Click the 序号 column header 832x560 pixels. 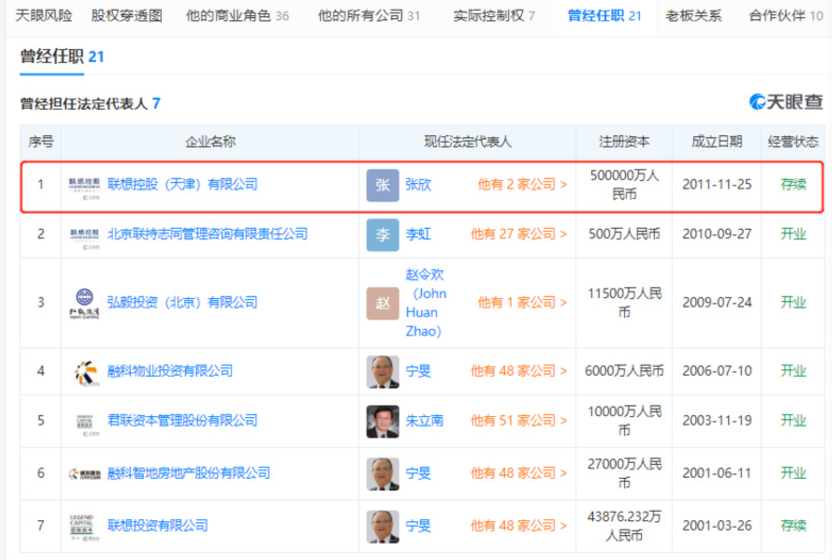coord(41,141)
